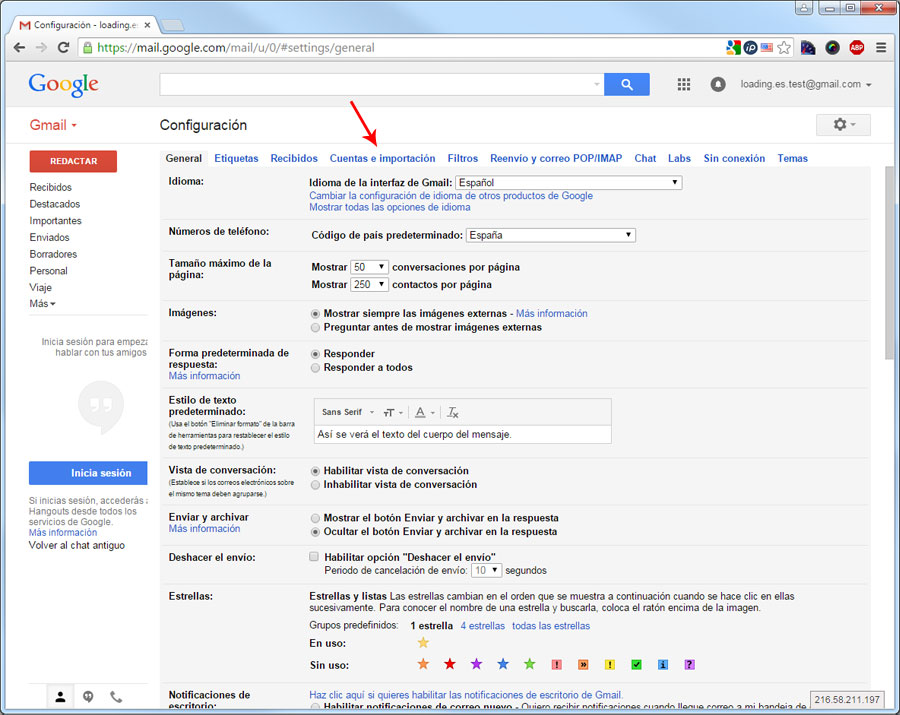Select the Responder default reply option
Image resolution: width=900 pixels, height=715 pixels.
pos(315,354)
